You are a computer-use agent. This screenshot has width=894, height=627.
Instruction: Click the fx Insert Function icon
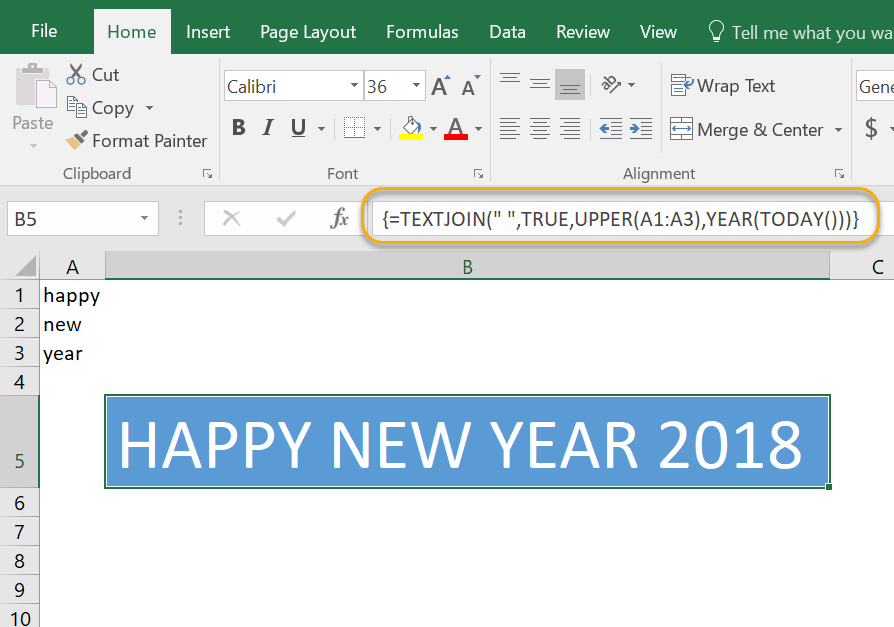click(339, 218)
